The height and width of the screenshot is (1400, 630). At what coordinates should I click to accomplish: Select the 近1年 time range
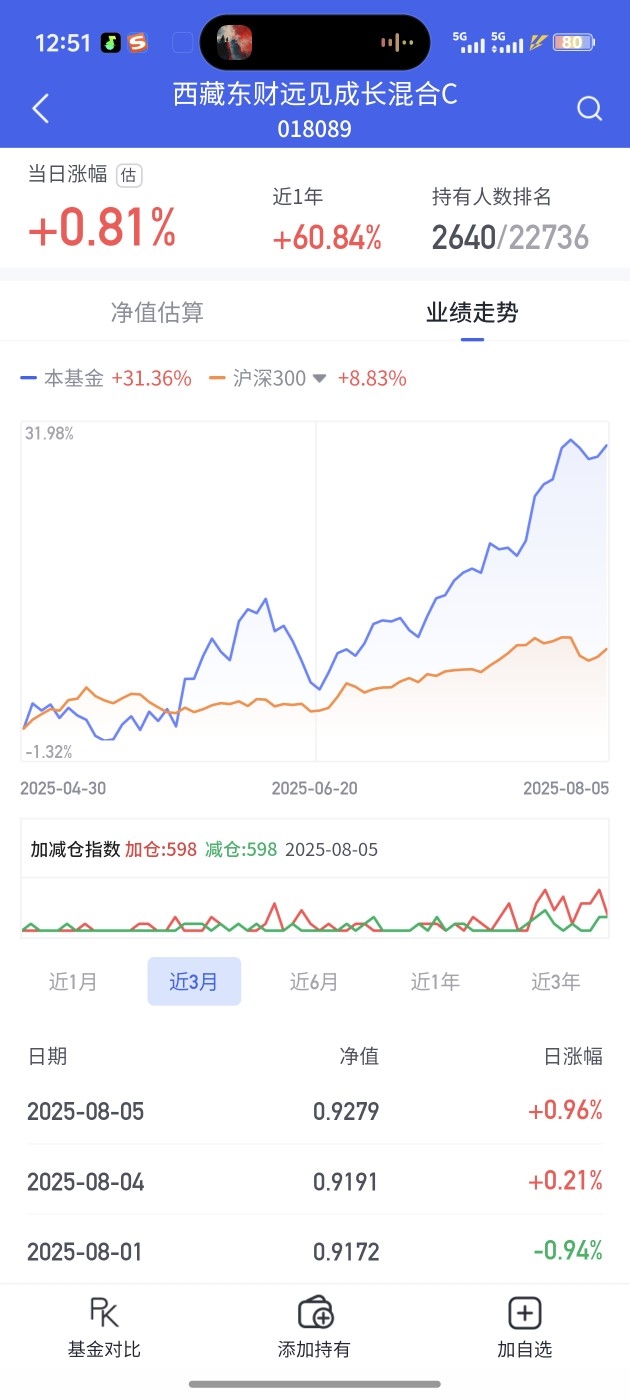tap(435, 981)
